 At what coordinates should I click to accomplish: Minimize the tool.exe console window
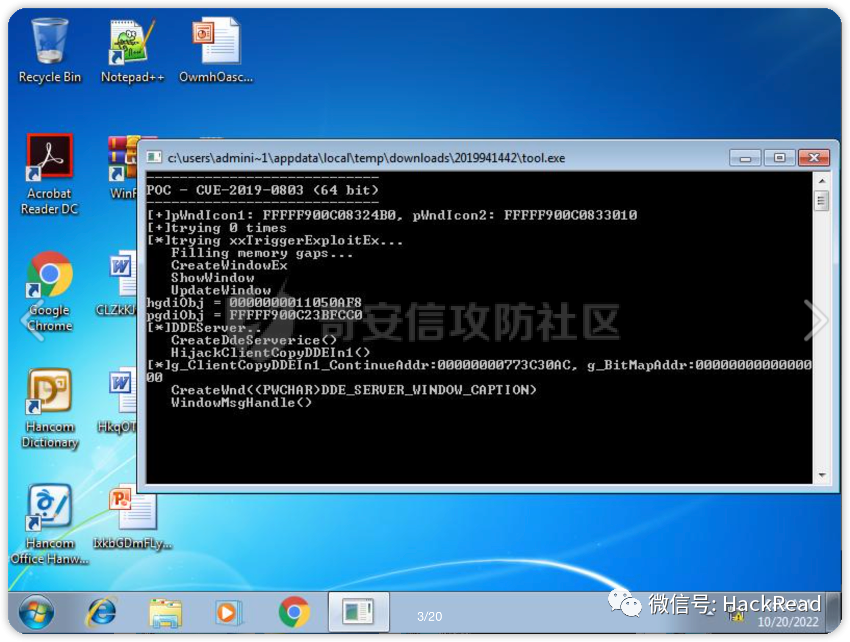coord(745,158)
